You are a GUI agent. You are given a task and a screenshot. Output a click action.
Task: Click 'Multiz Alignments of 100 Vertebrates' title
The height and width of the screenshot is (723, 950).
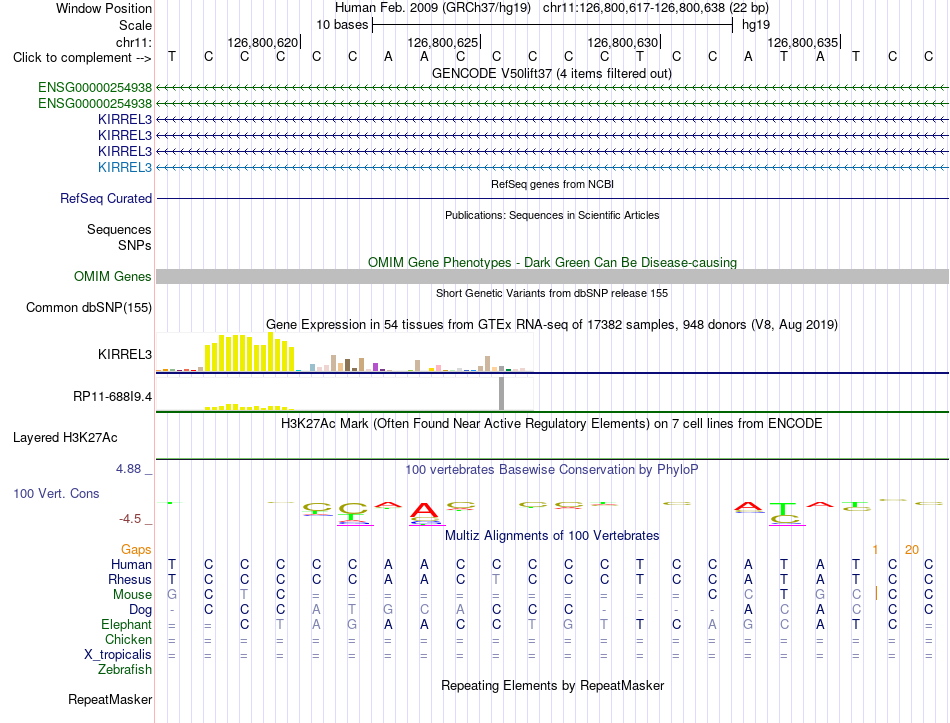(552, 536)
